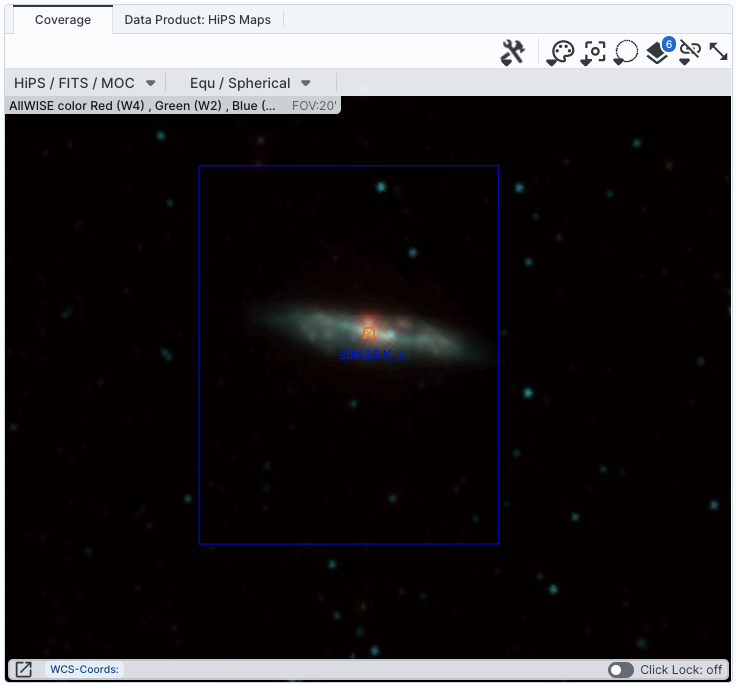The image size is (736, 685).
Task: Open the Equ / Spherical coordinate dropdown
Action: click(250, 83)
